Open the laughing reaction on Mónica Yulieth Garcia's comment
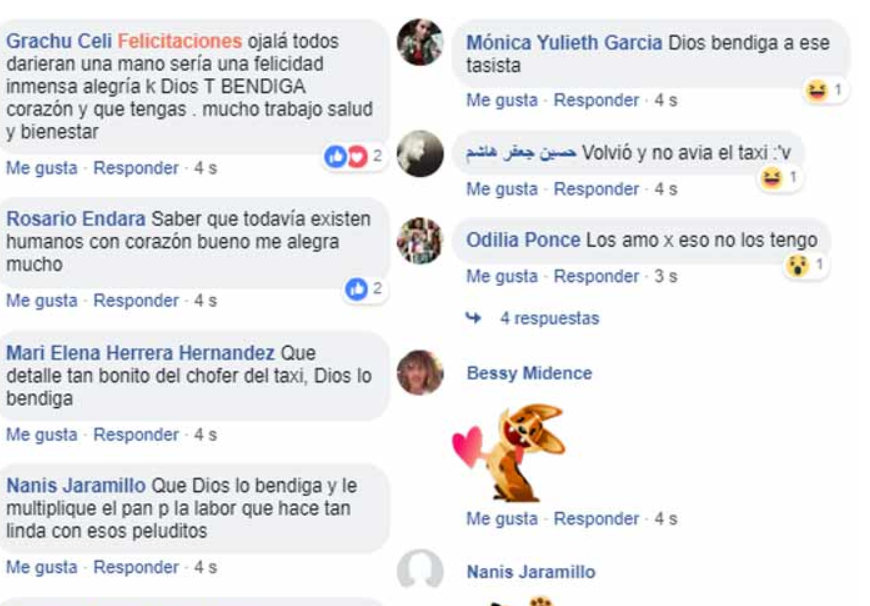 [x=825, y=90]
